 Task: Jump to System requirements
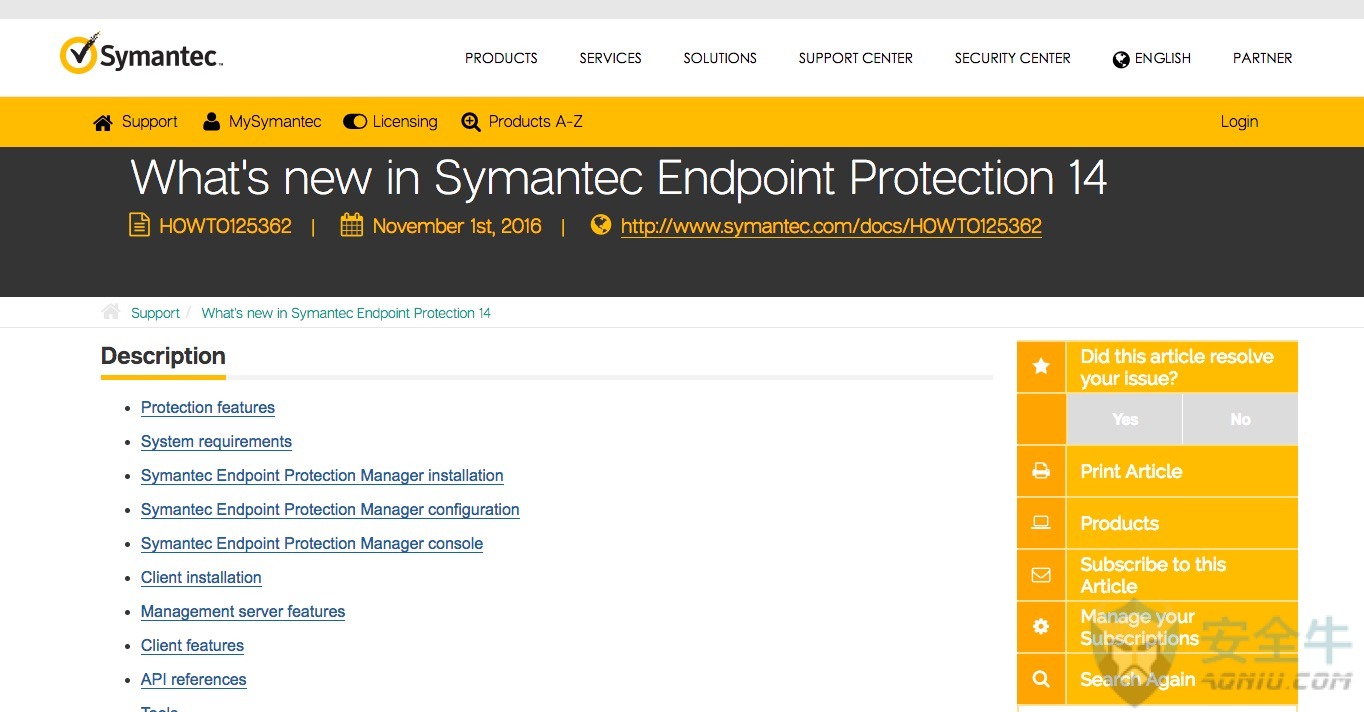[x=216, y=442]
